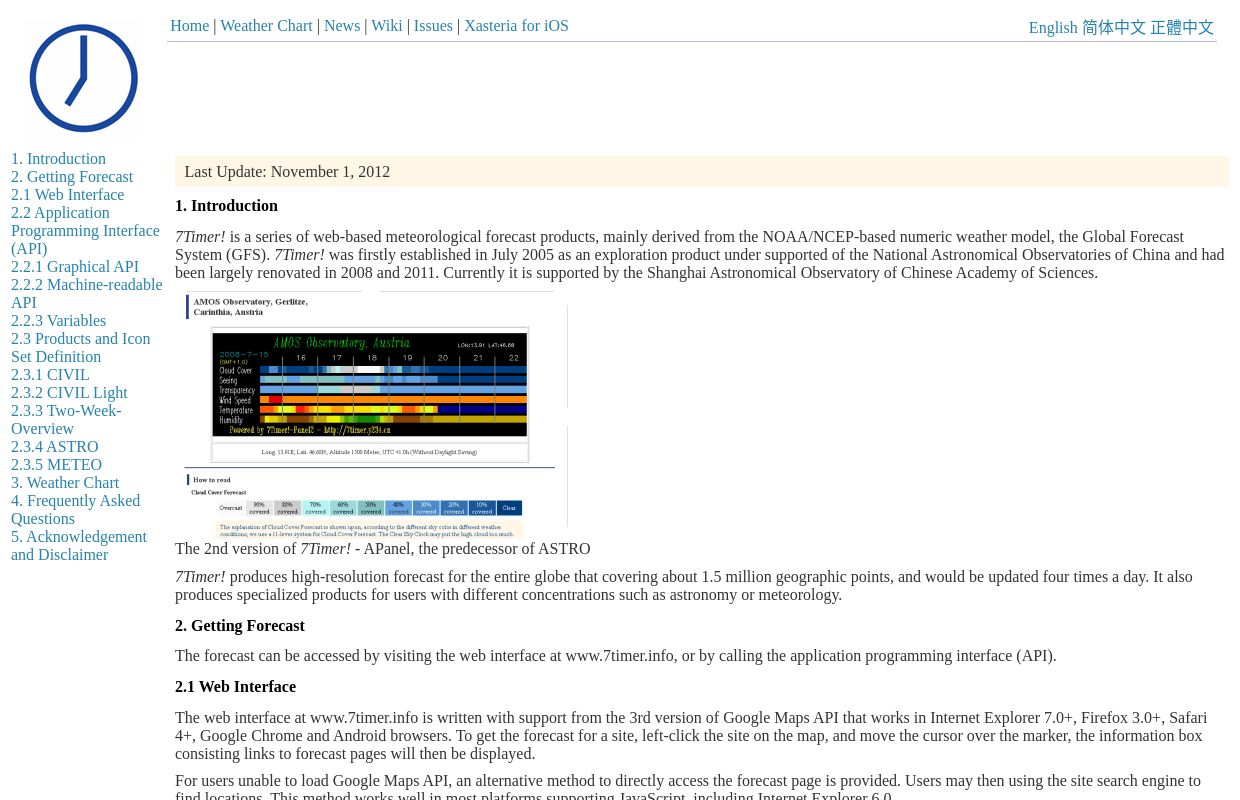Viewport: 1240px width, 800px height.
Task: Click the '1. Introduction' heading in article
Action: [x=226, y=206]
